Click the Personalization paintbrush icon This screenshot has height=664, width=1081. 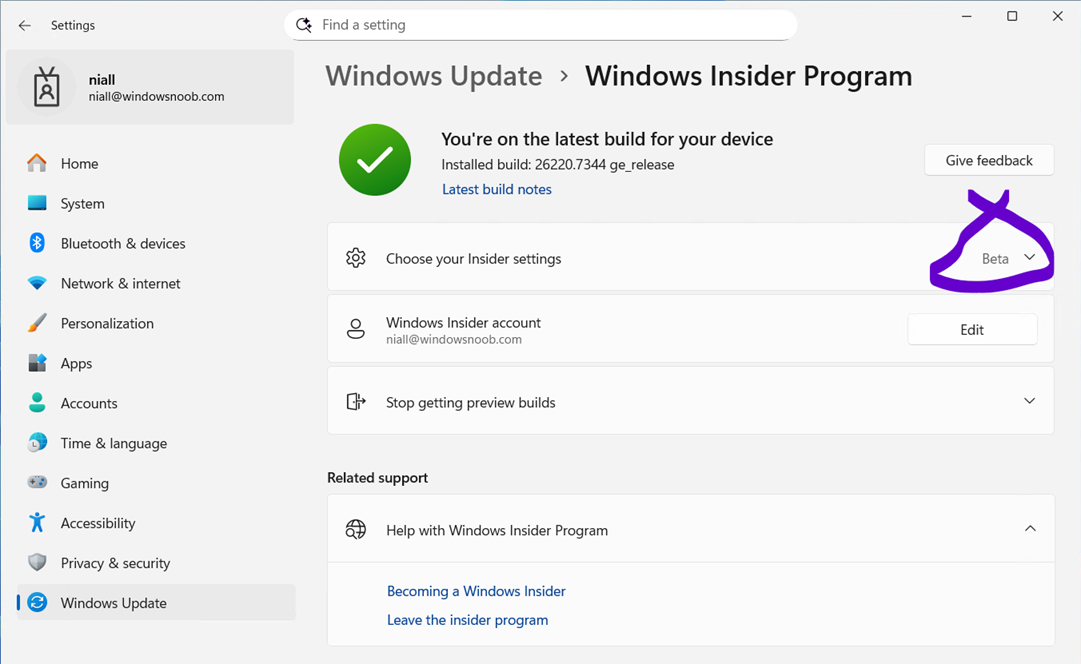pyautogui.click(x=37, y=323)
